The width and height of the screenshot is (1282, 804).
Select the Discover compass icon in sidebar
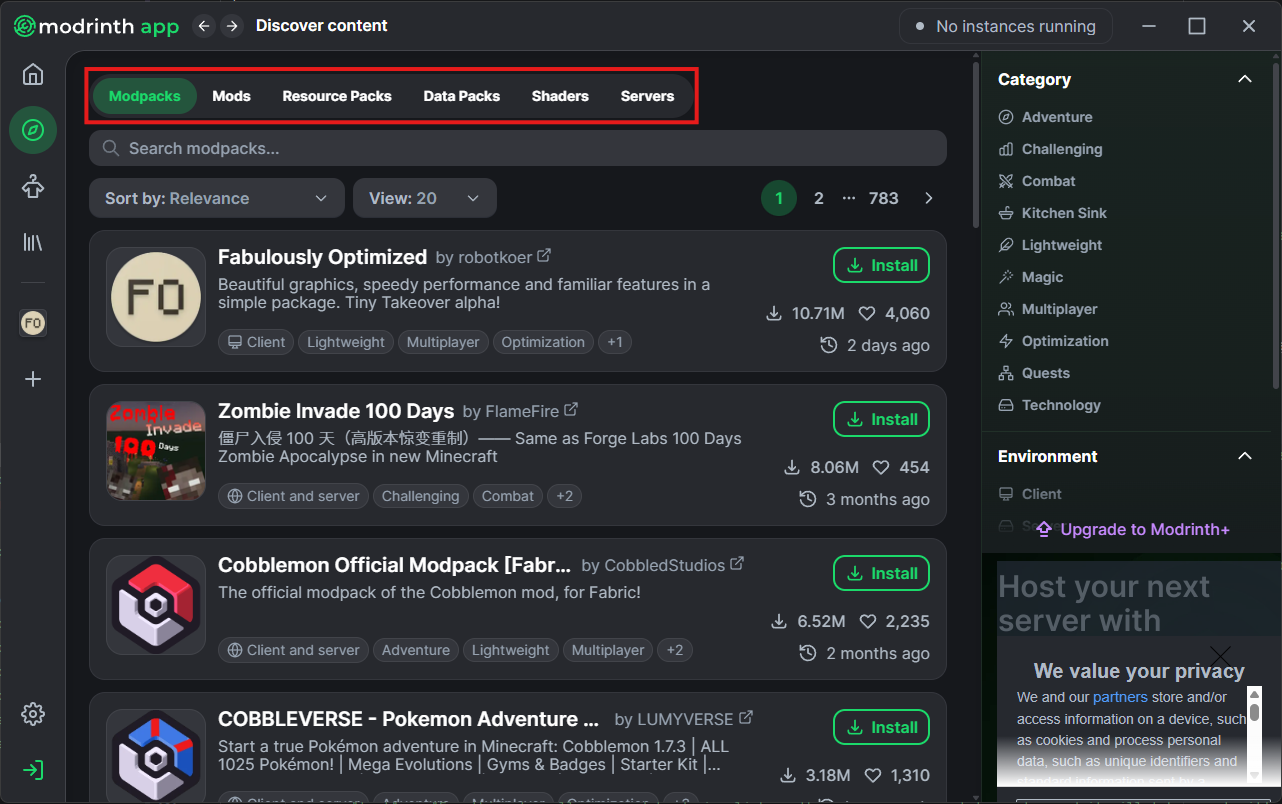32,130
